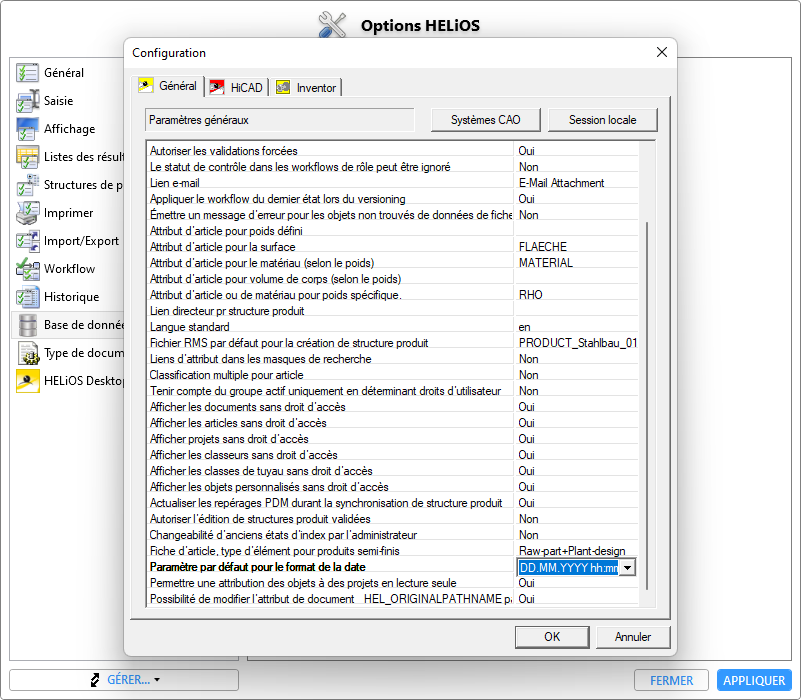Click the PRODUCT_Stahlbau_01 value
The image size is (801, 700).
coord(578,343)
